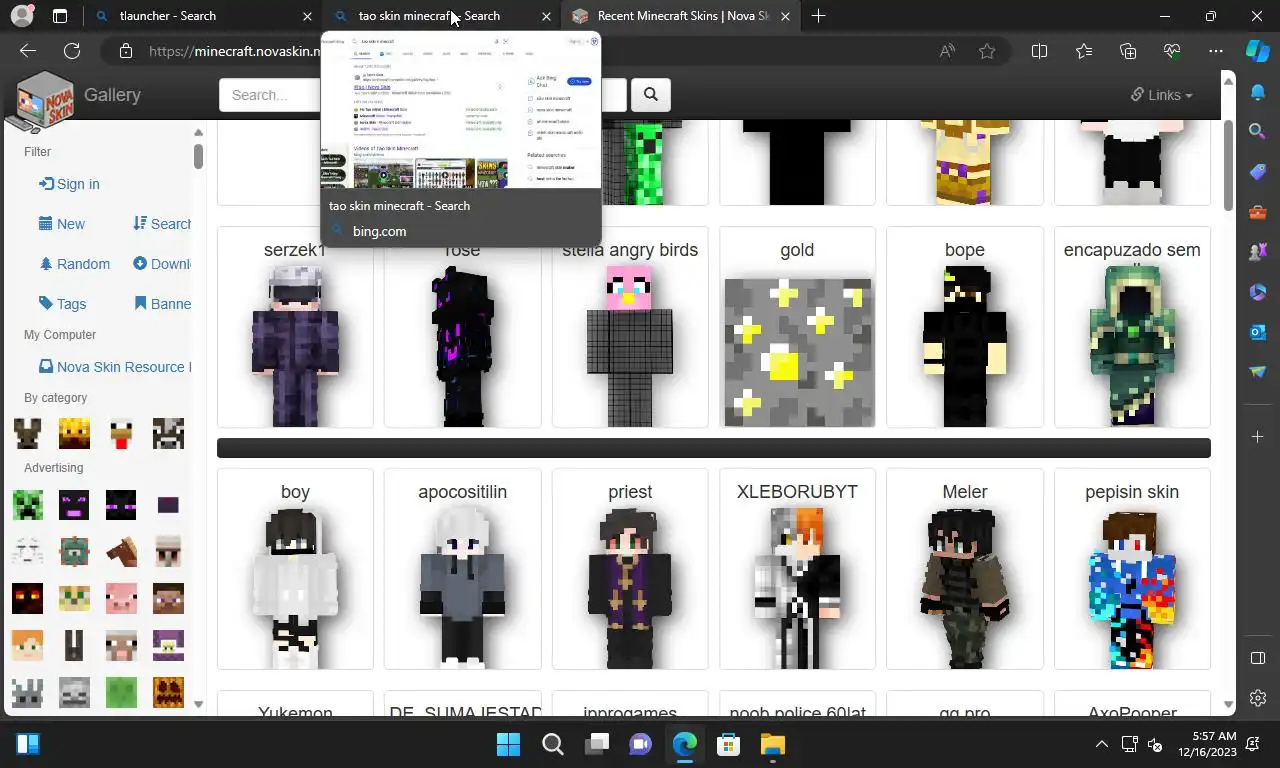Viewport: 1280px width, 768px height.
Task: Open the split screen view
Action: coord(1039,51)
